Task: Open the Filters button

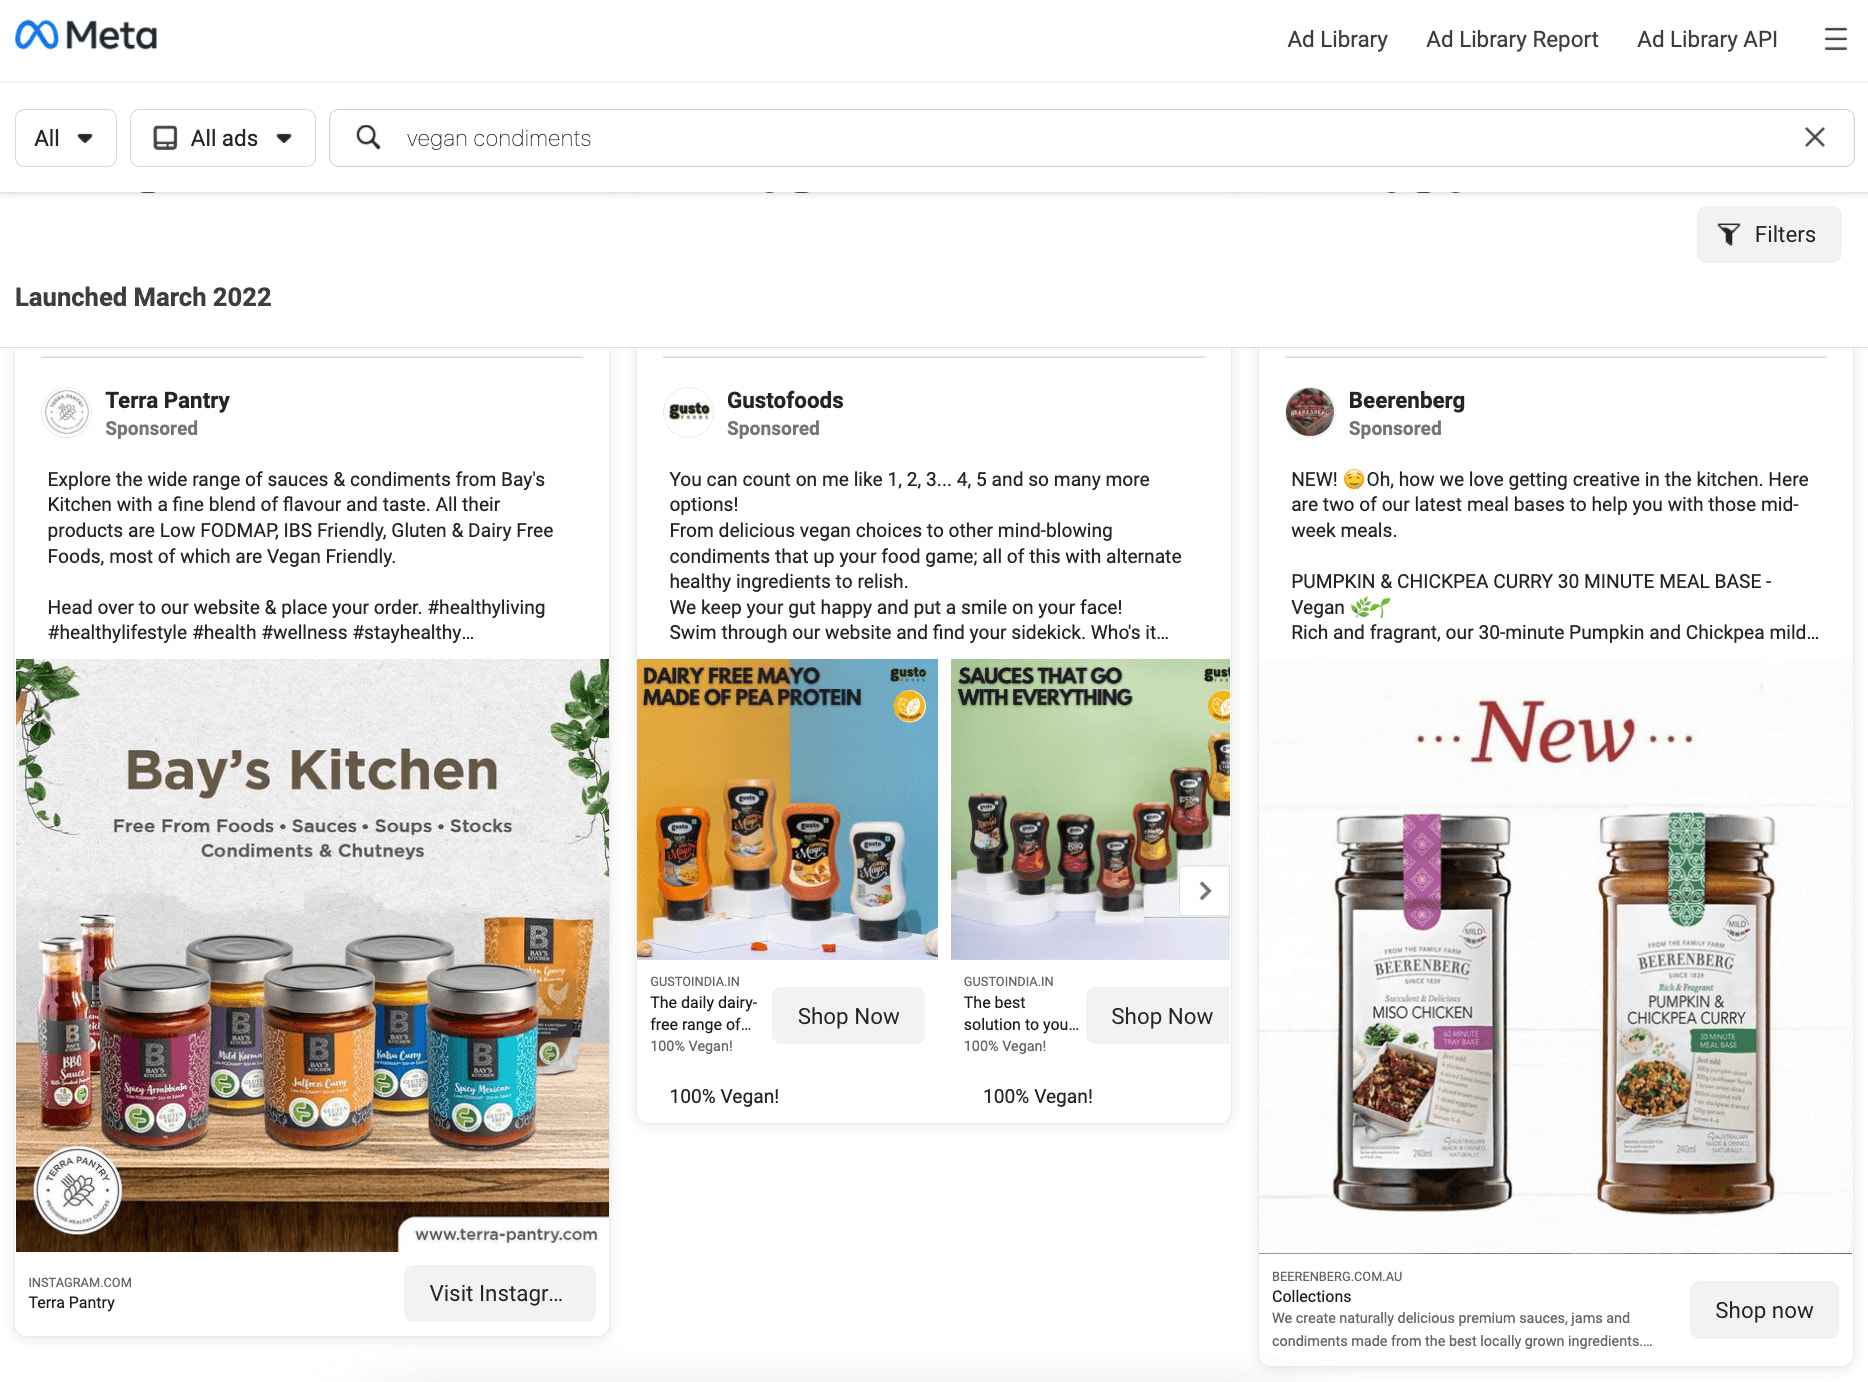Action: (1768, 235)
